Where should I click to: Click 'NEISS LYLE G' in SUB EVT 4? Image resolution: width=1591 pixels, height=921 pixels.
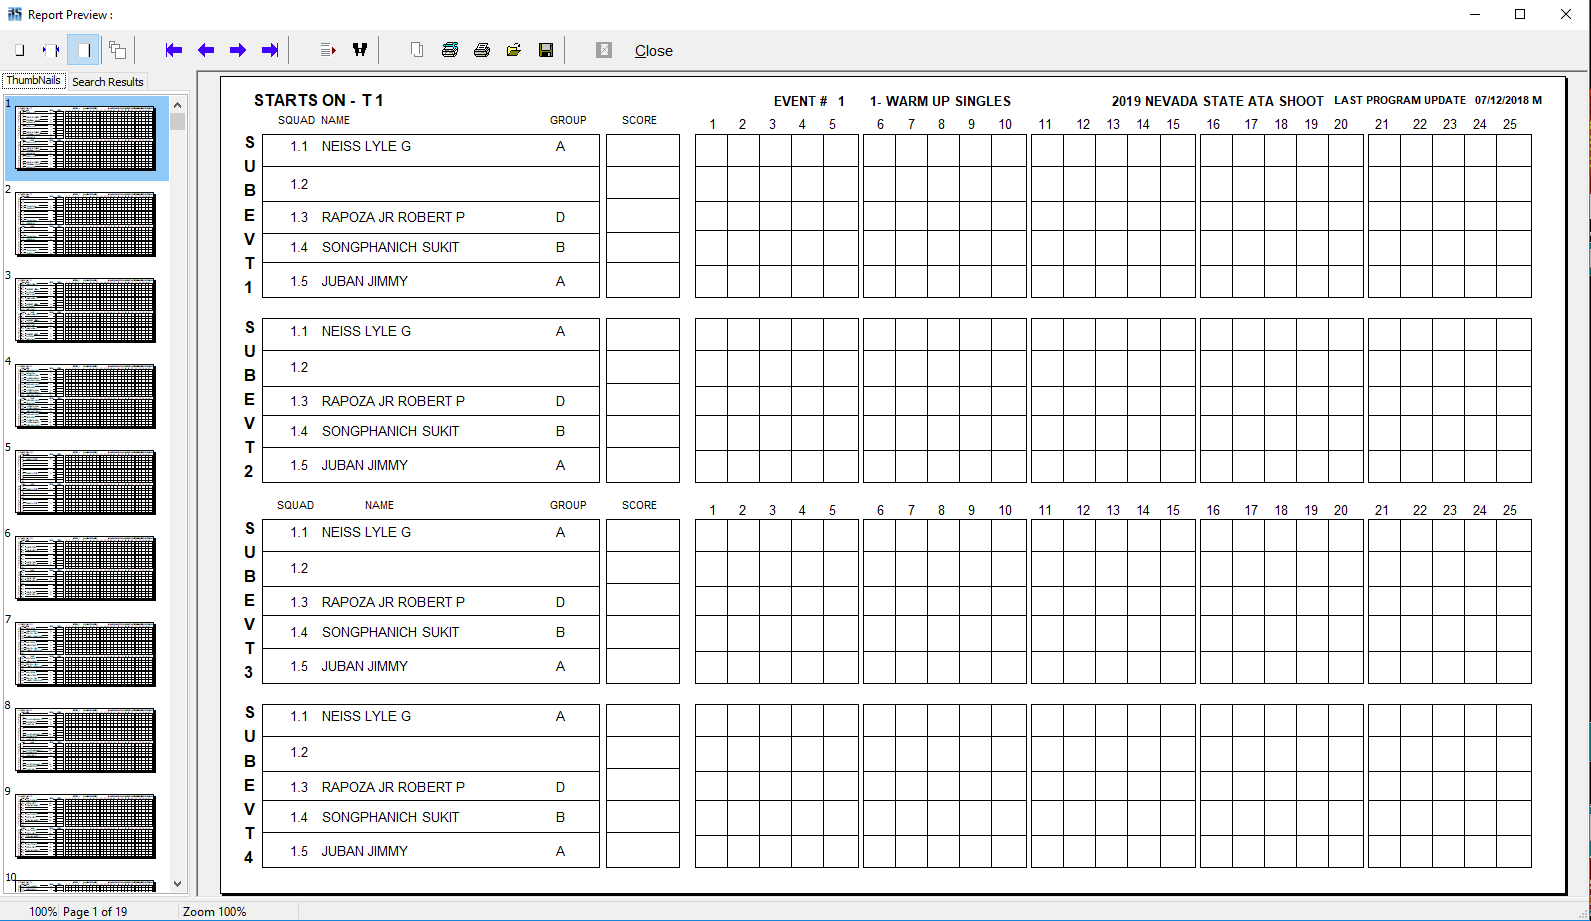tap(366, 716)
